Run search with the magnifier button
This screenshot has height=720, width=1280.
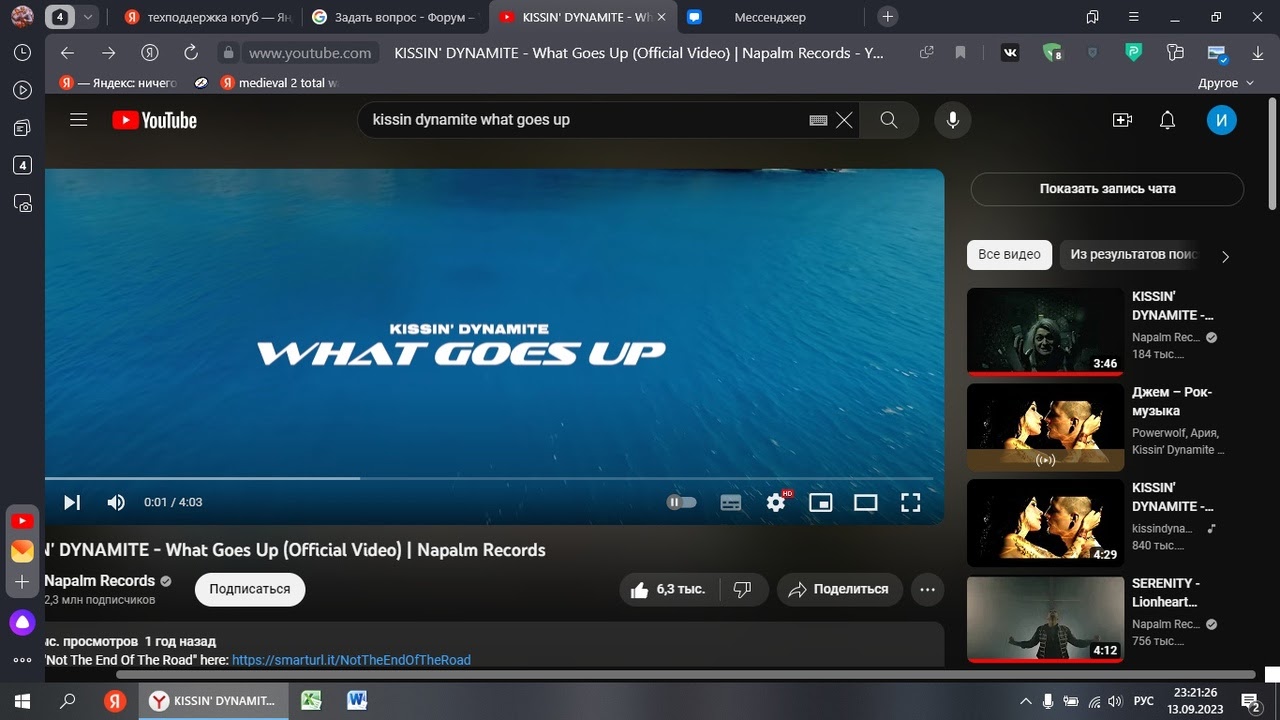click(889, 120)
